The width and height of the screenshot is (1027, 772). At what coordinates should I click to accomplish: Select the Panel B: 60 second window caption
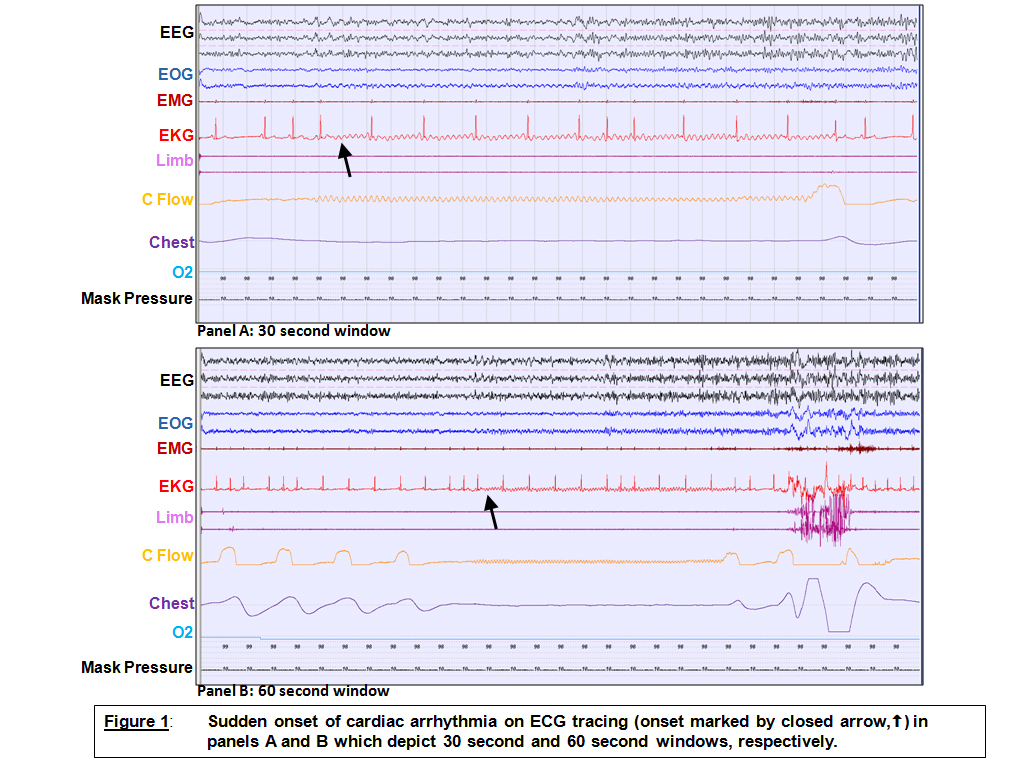pyautogui.click(x=294, y=691)
